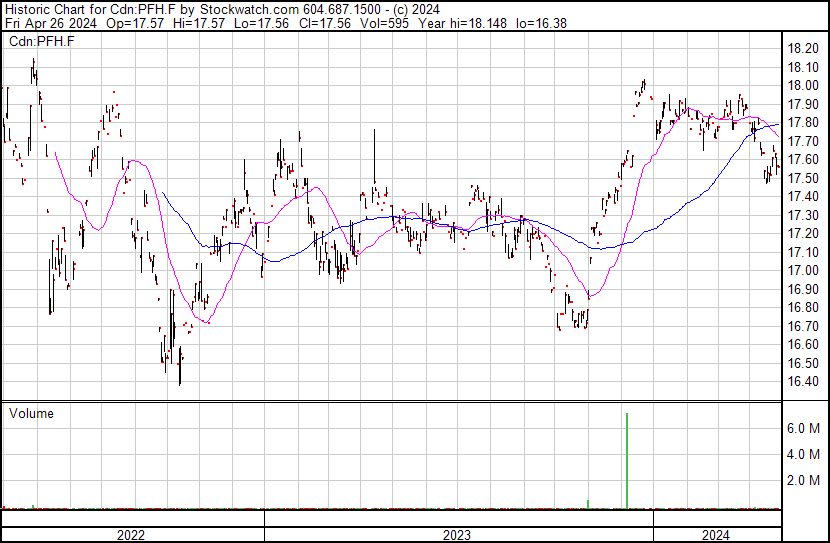Click the 6.0 M volume axis label
Viewport: 830px width, 543px height.
click(x=804, y=428)
